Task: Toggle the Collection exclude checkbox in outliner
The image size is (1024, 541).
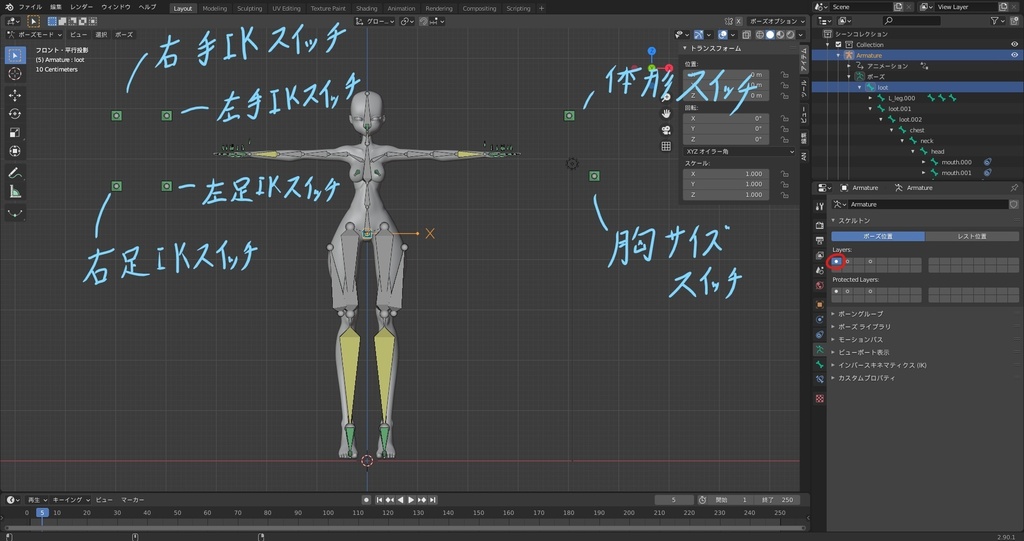Action: (x=839, y=44)
